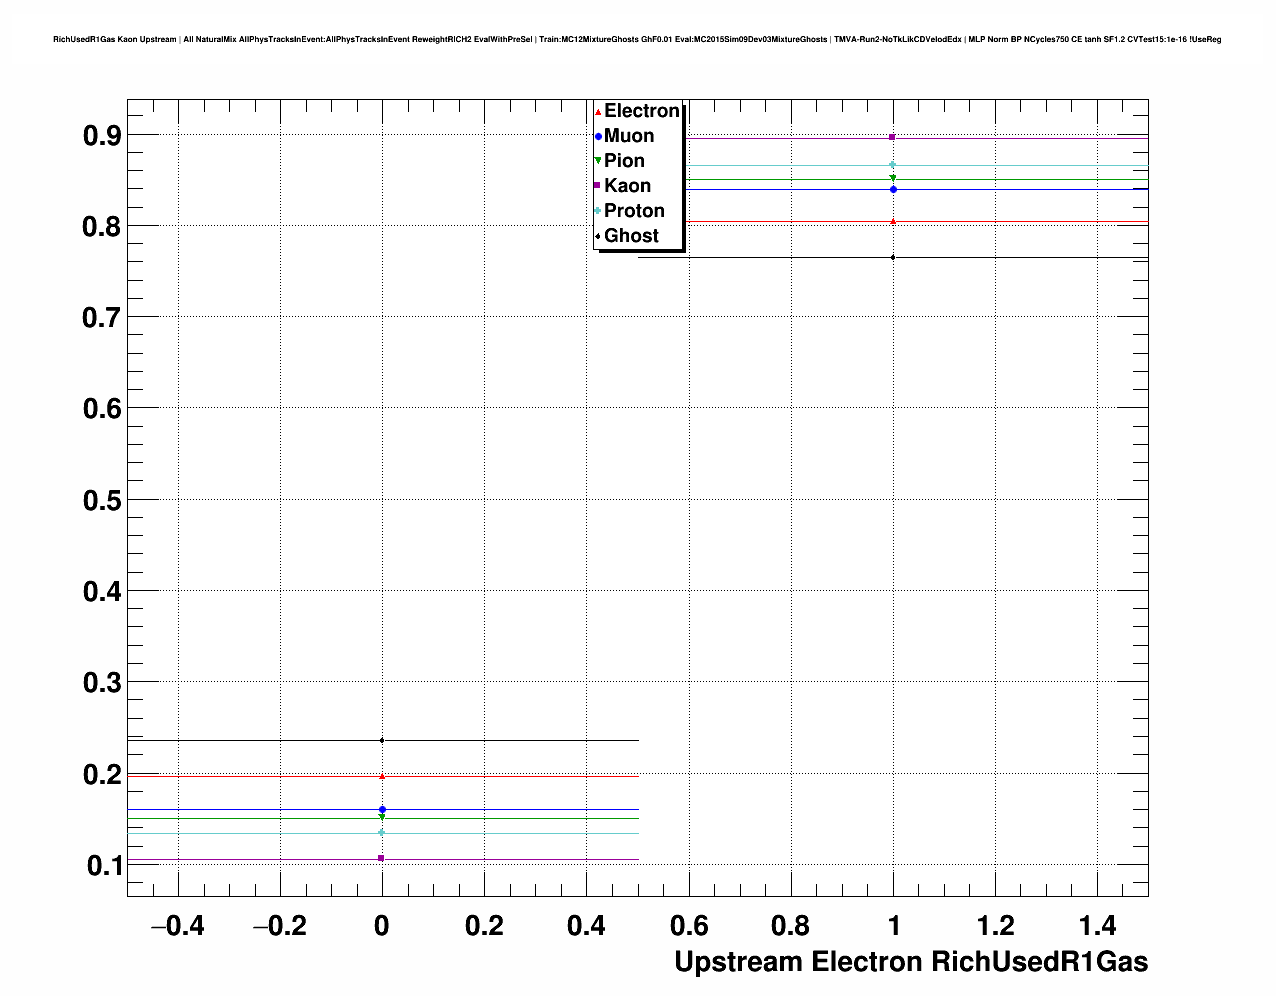Click the cyan Proton diamond in legend
This screenshot has width=1276, height=996.
coord(598,211)
